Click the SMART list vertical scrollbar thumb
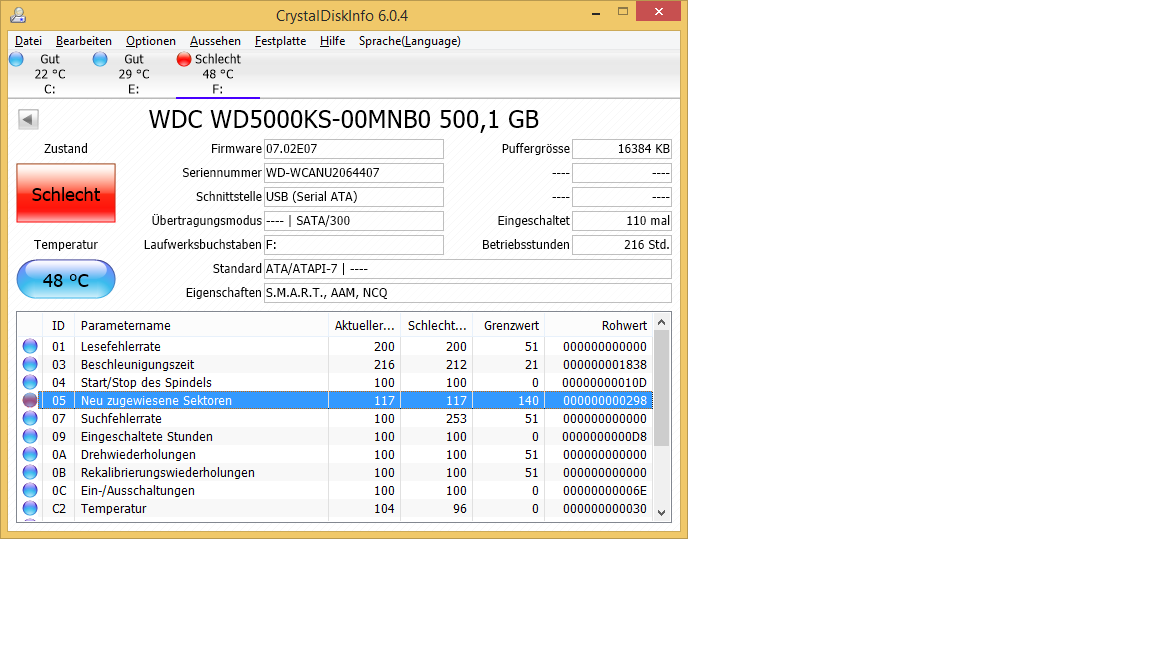 coord(661,388)
